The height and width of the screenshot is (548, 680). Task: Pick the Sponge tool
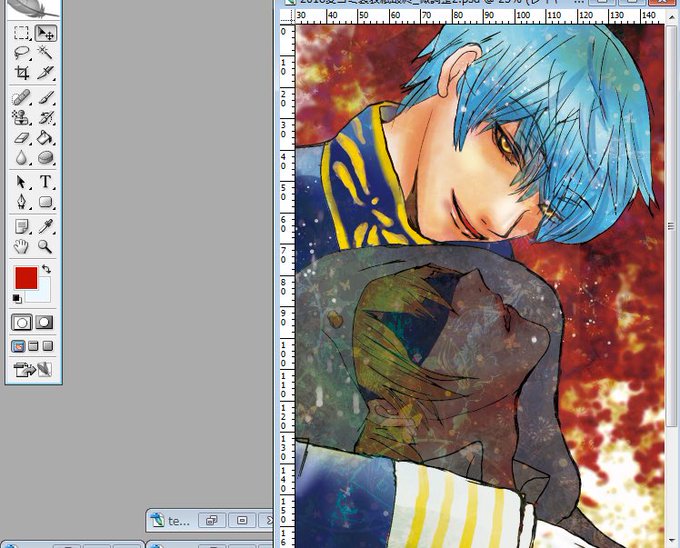pos(46,157)
